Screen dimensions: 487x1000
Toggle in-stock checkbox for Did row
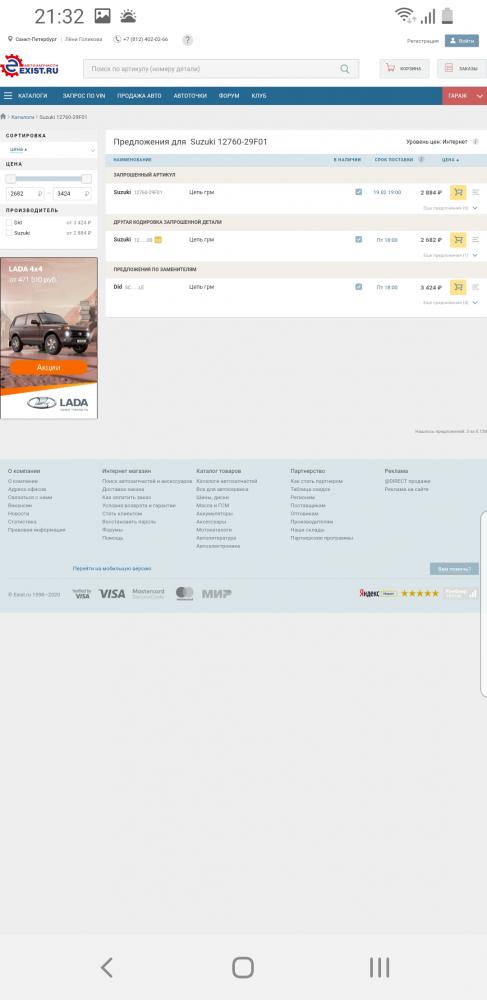[358, 287]
